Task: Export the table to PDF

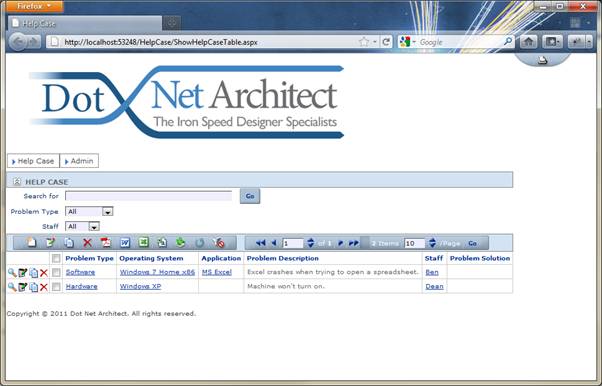Action: pyautogui.click(x=106, y=243)
